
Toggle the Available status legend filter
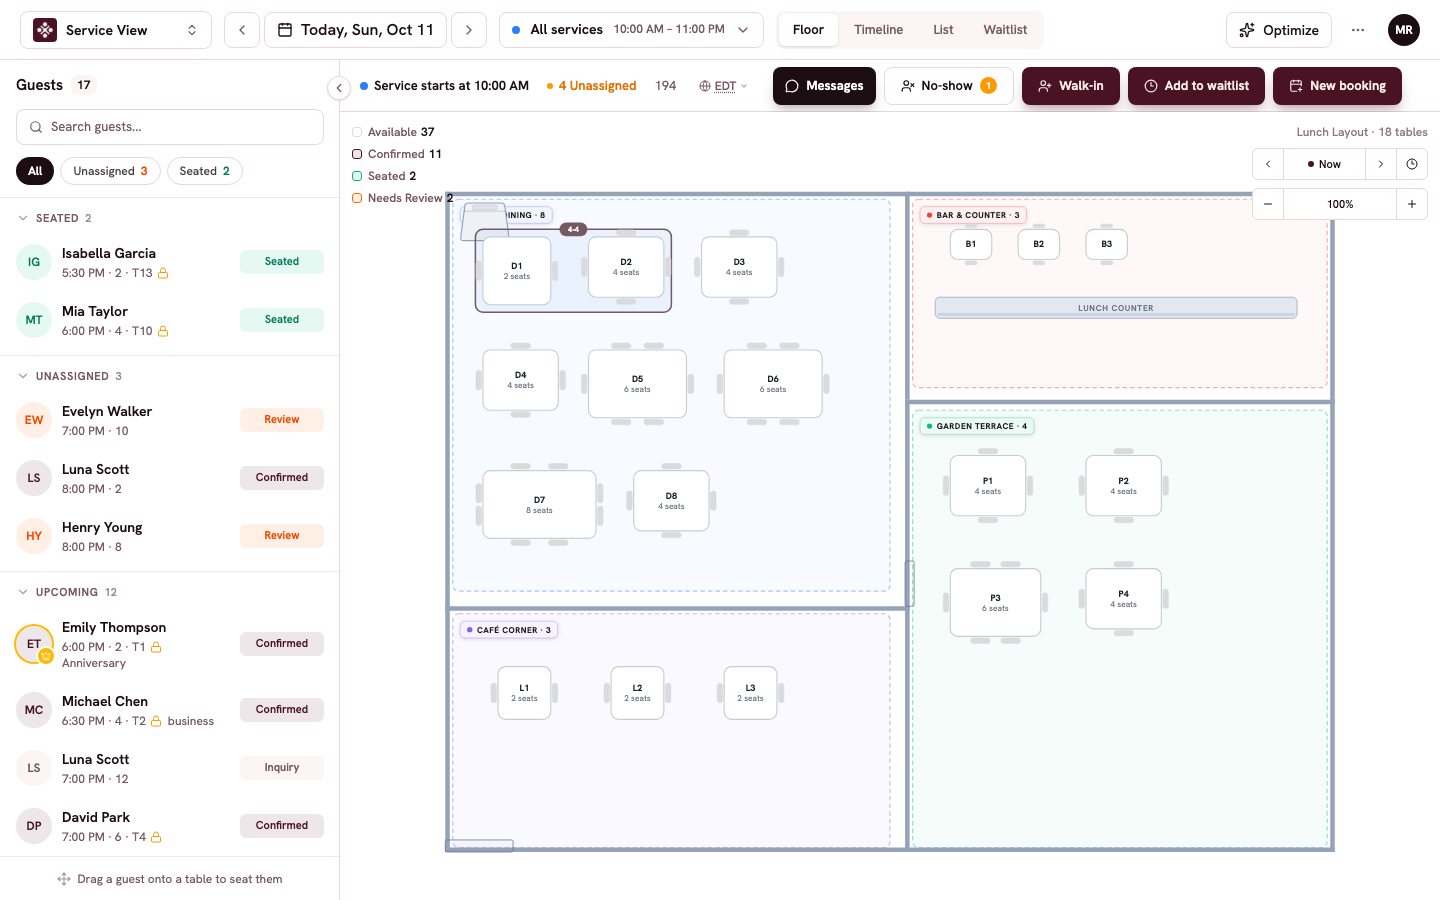click(x=393, y=132)
